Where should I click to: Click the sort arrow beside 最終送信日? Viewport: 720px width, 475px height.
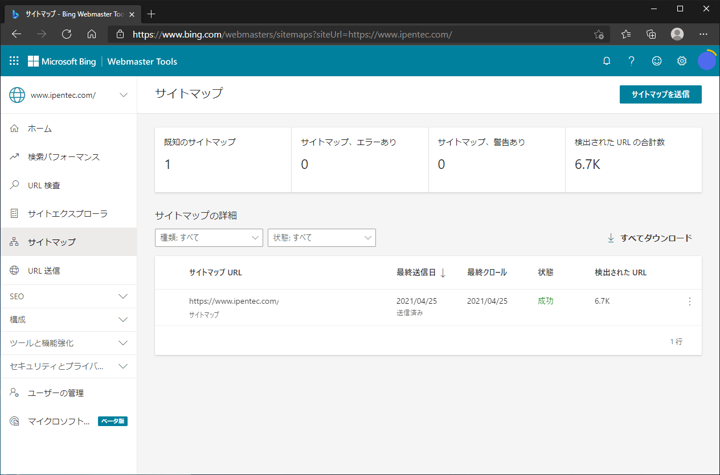point(443,273)
